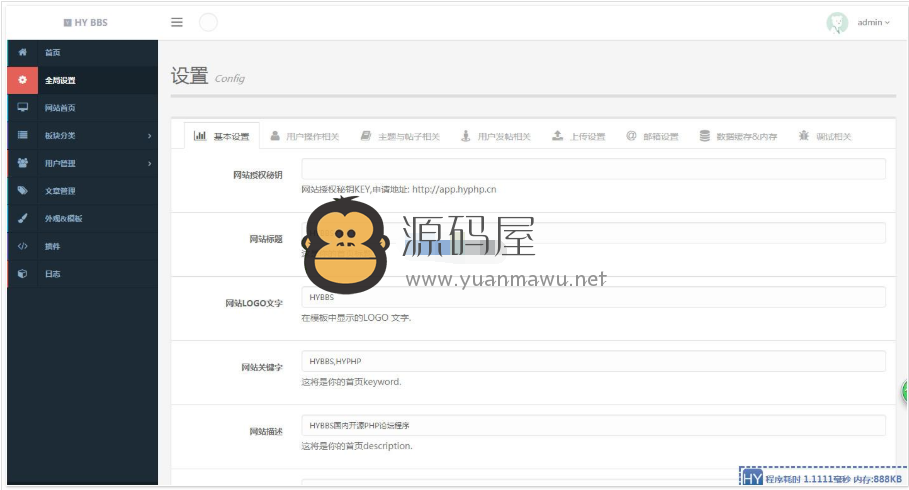Open the 上传设置 tab
This screenshot has height=490, width=909.
[x=578, y=136]
